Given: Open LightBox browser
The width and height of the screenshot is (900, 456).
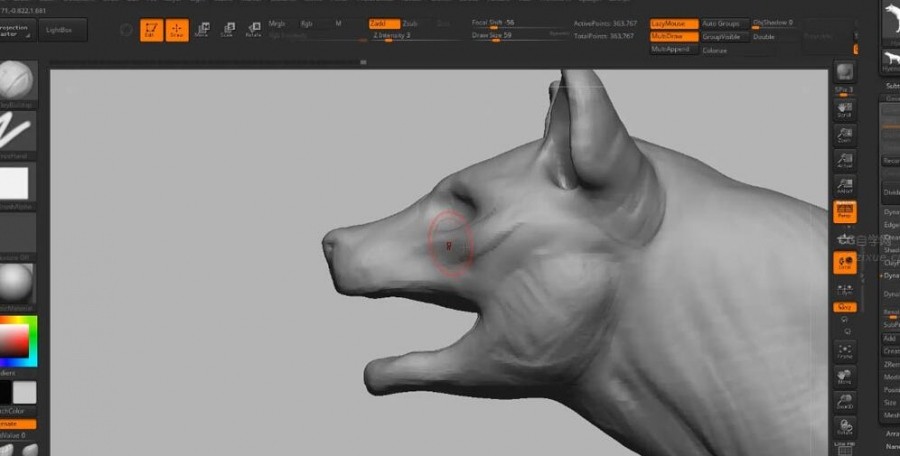Looking at the screenshot, I should pyautogui.click(x=63, y=30).
